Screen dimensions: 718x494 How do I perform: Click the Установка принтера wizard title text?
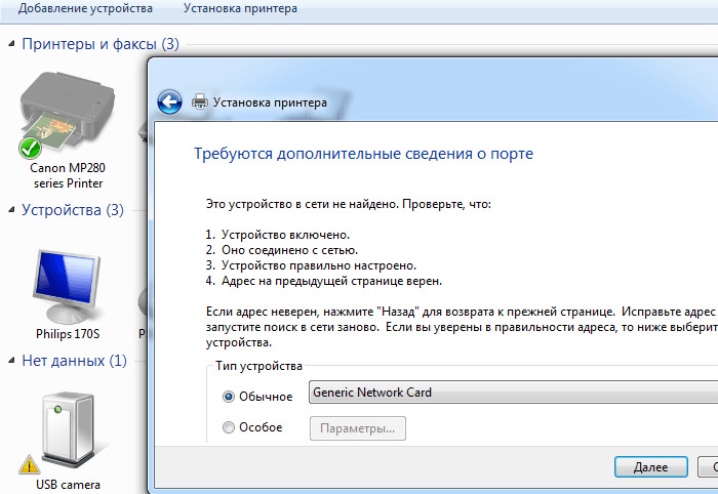(x=270, y=103)
